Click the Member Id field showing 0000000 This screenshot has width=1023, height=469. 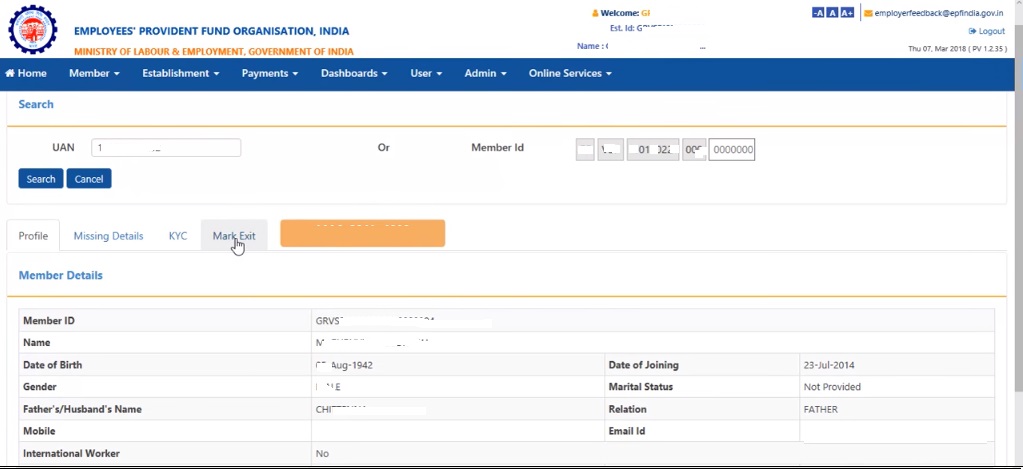tap(732, 149)
